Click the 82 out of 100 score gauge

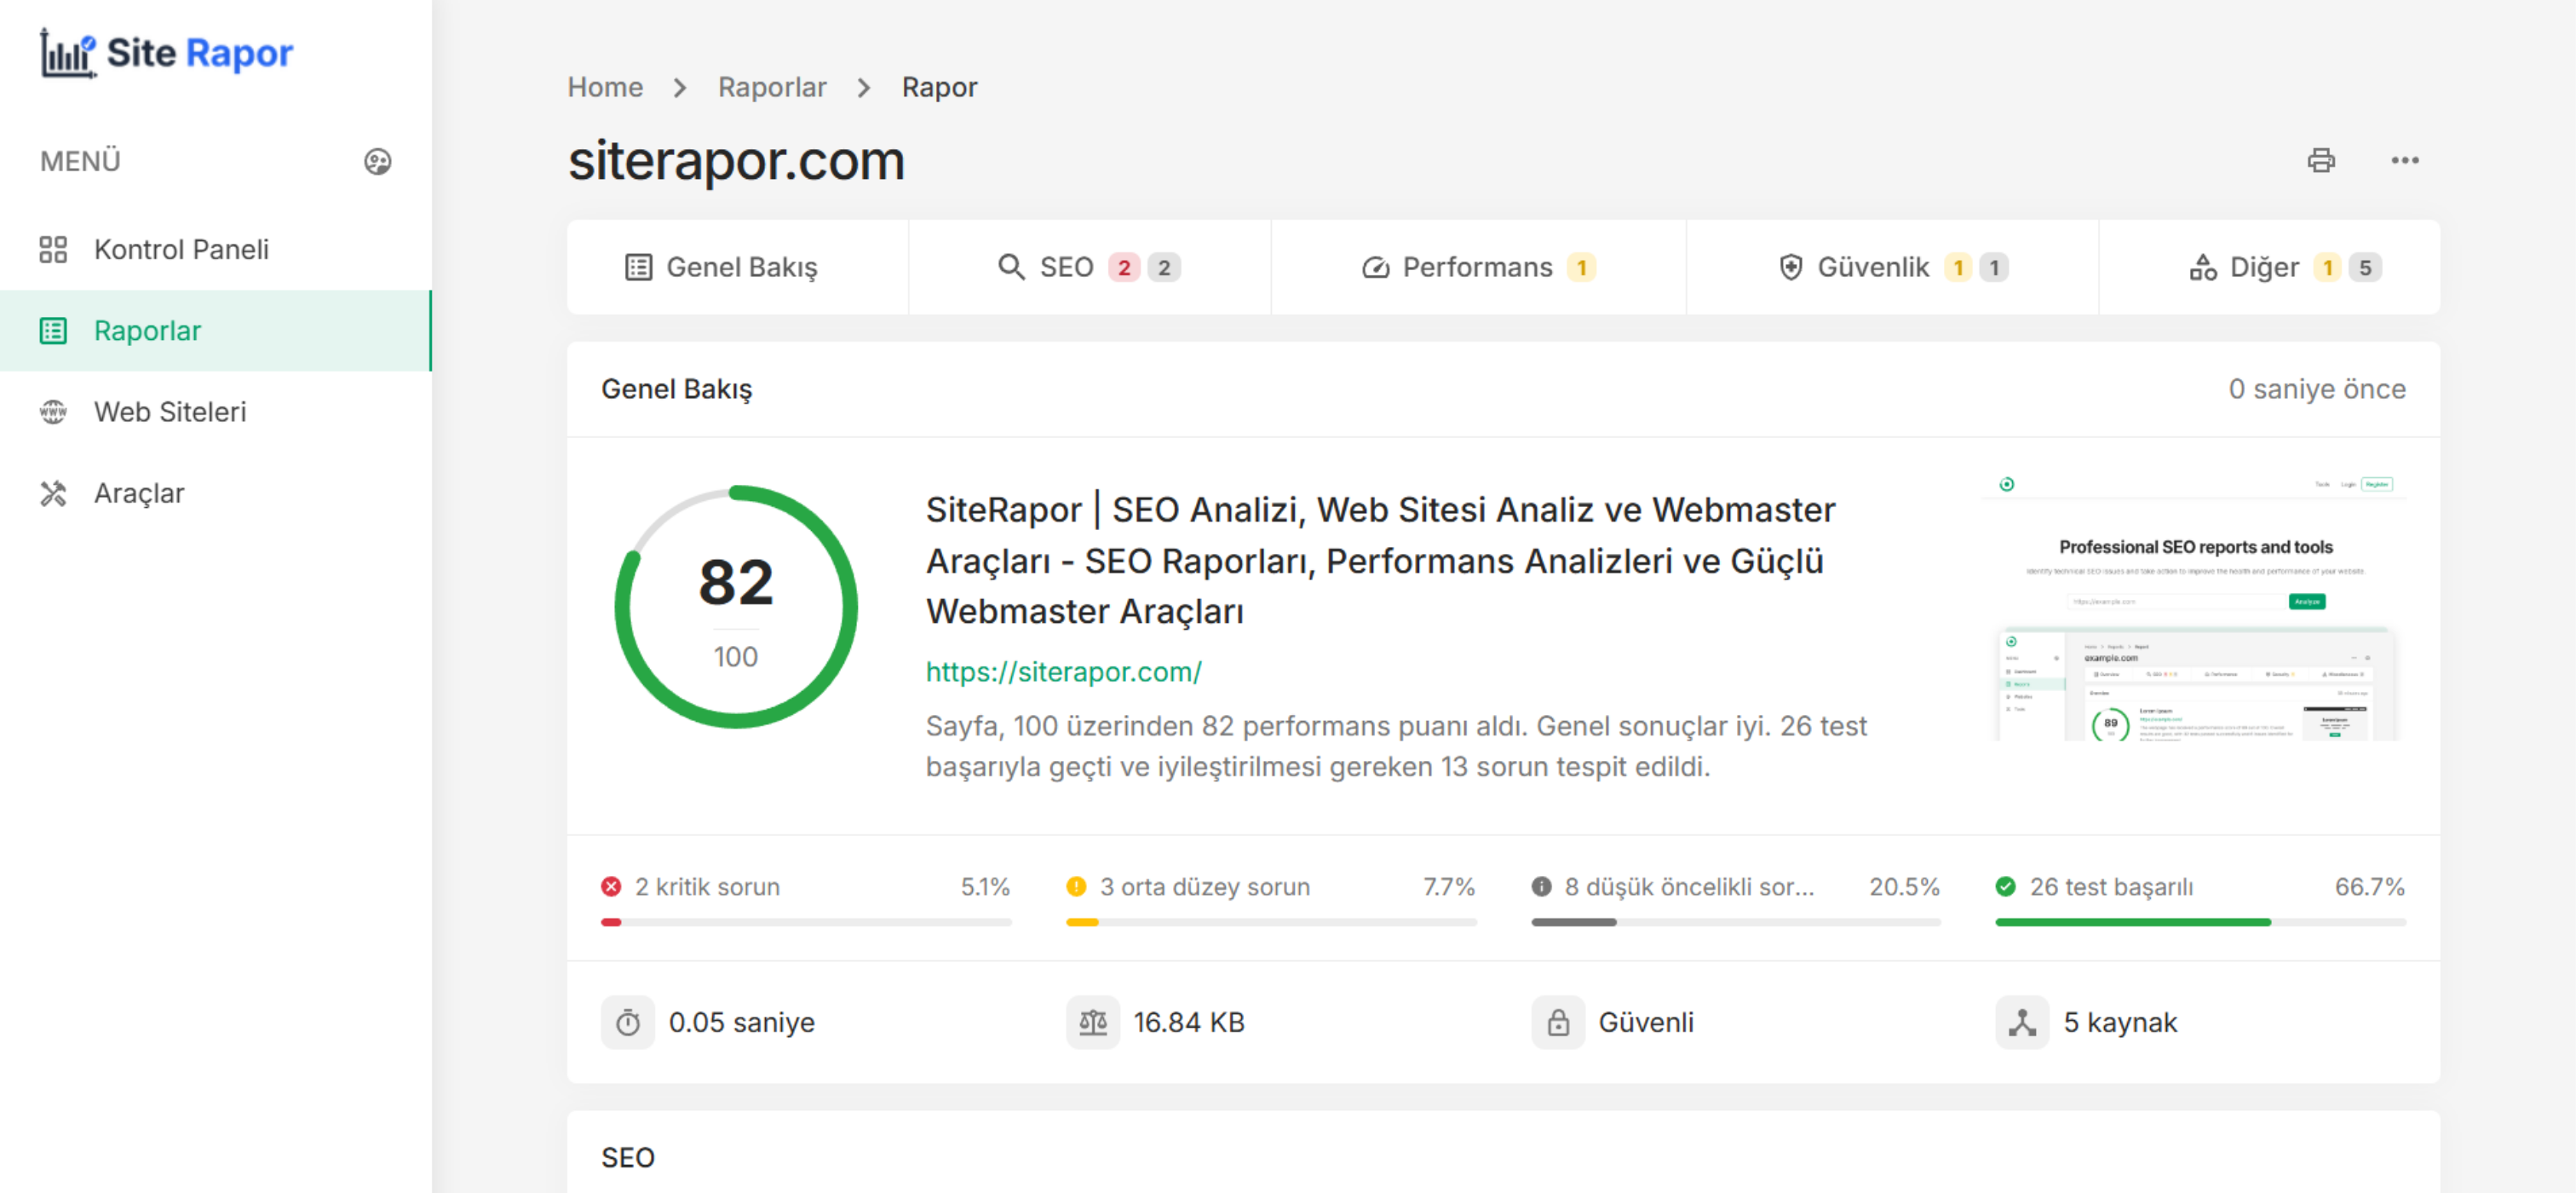tap(735, 607)
